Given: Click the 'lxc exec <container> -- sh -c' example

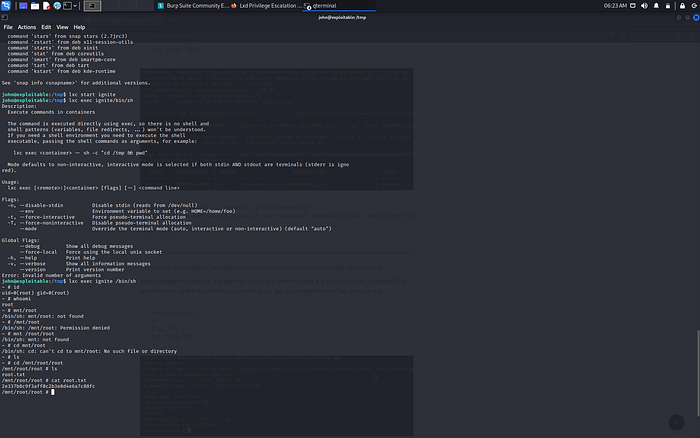Looking at the screenshot, I should [x=80, y=153].
